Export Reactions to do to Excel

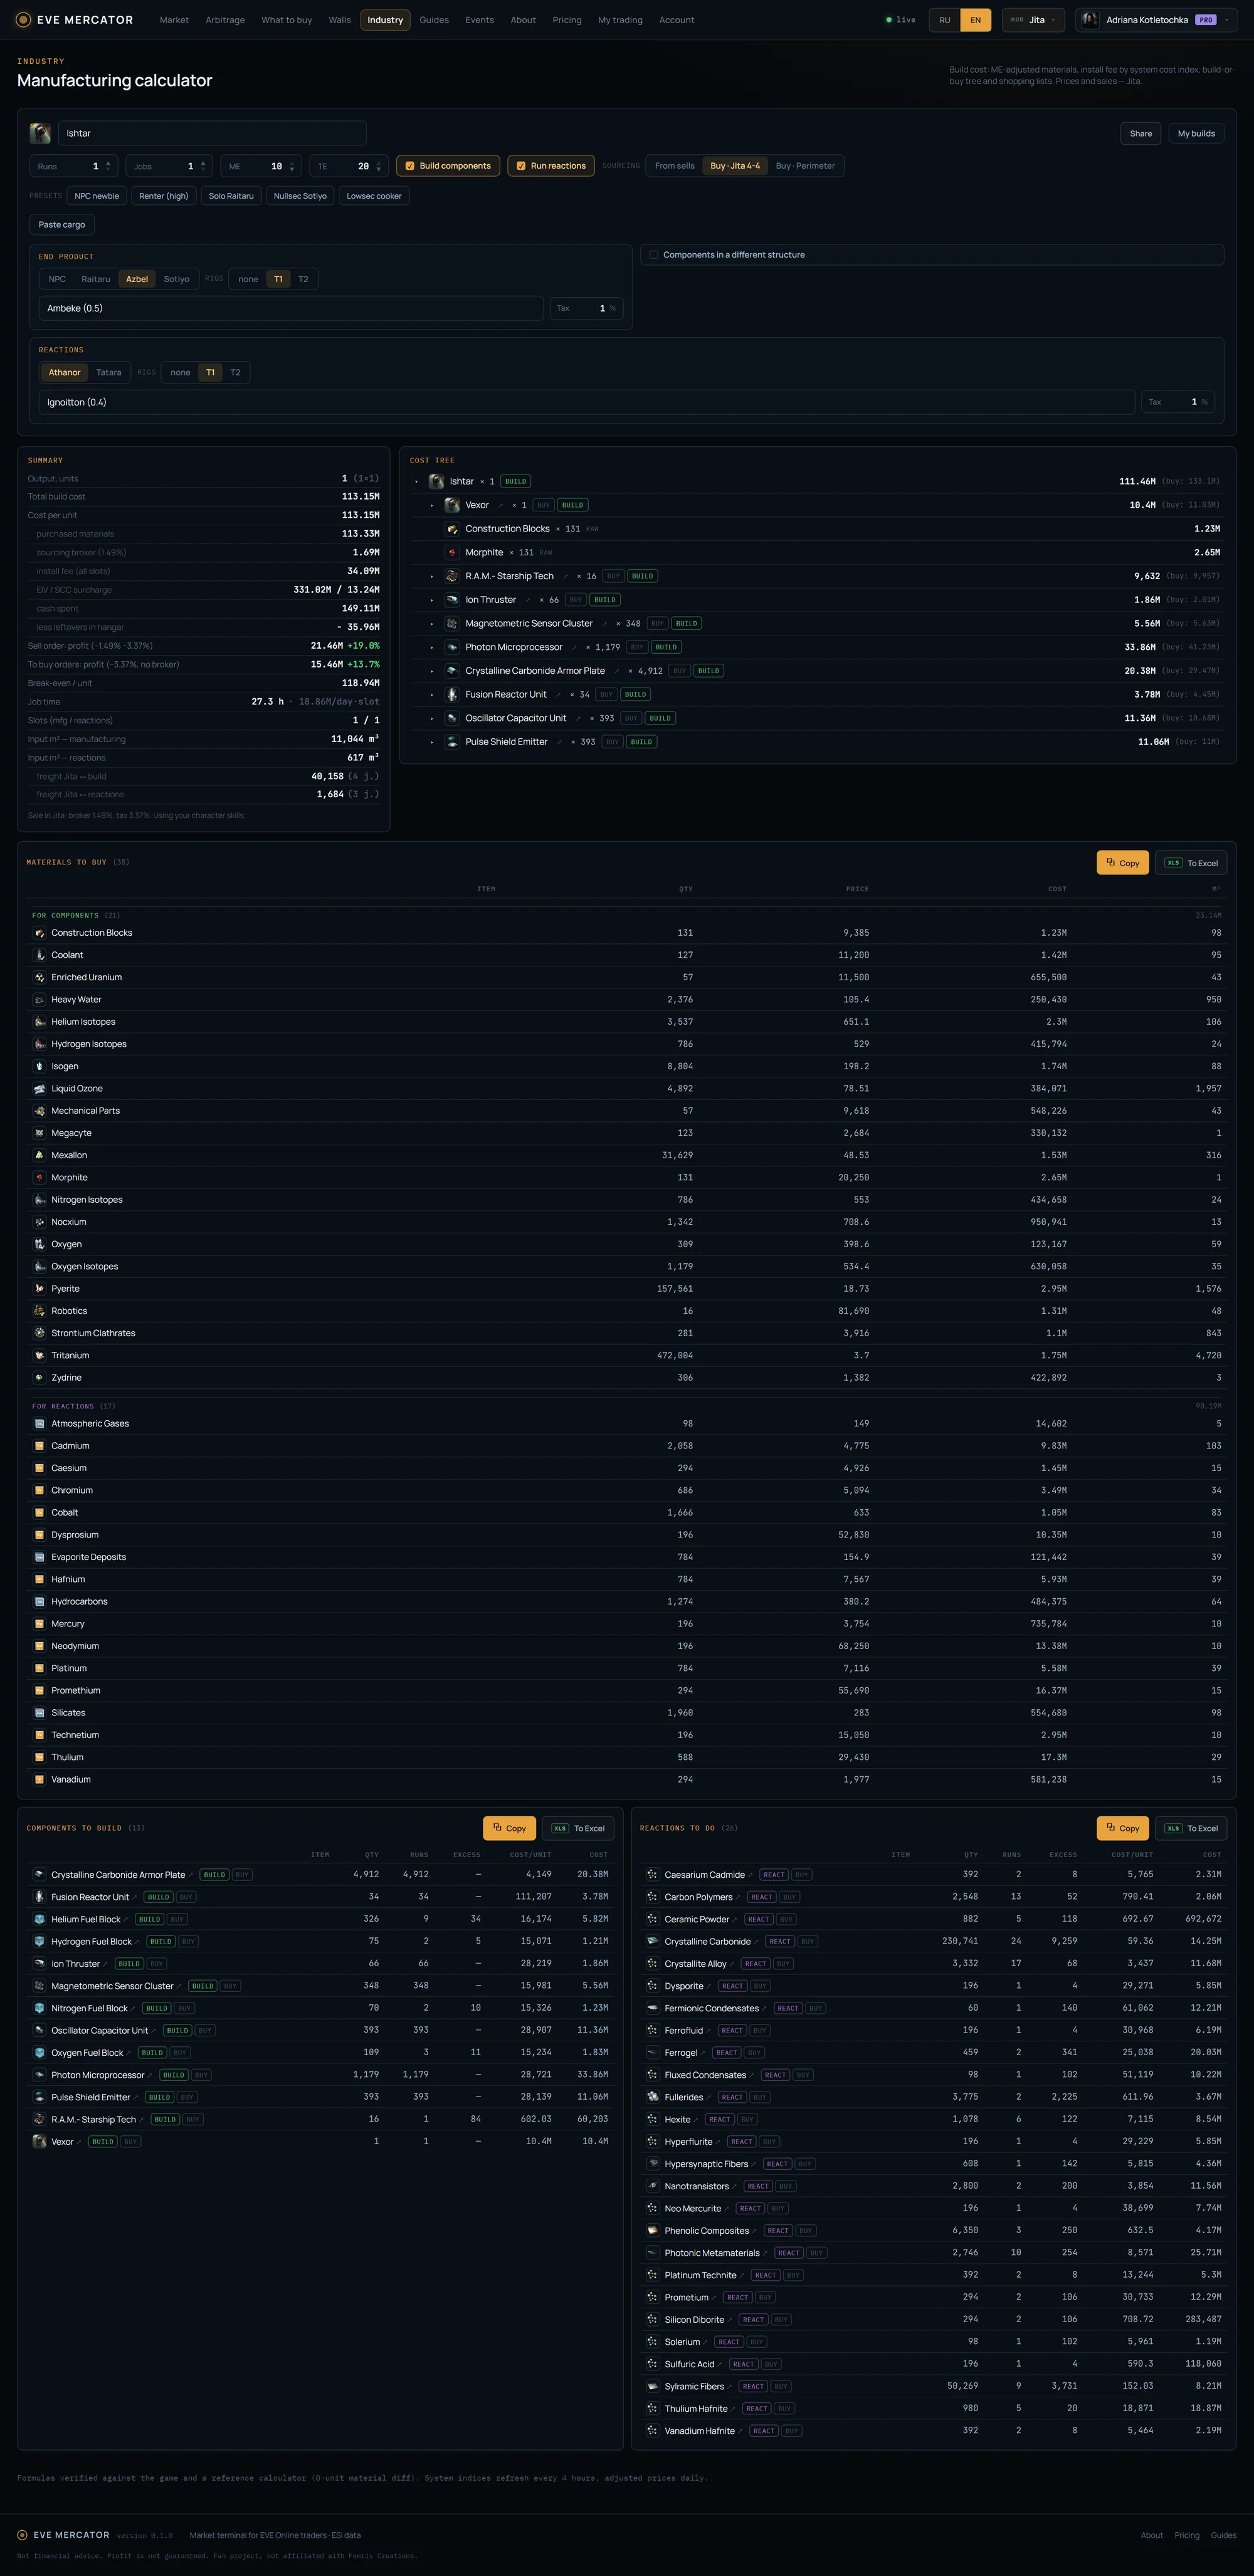pos(1191,1828)
